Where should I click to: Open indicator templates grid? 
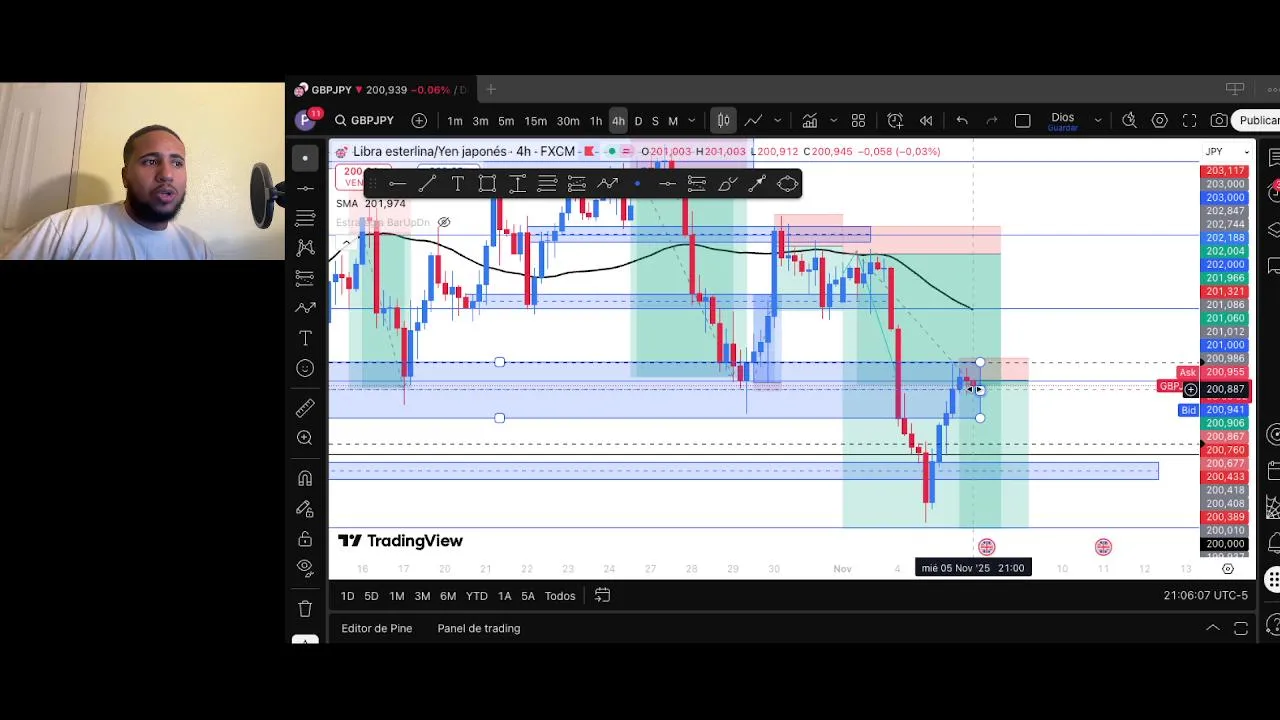[x=858, y=121]
